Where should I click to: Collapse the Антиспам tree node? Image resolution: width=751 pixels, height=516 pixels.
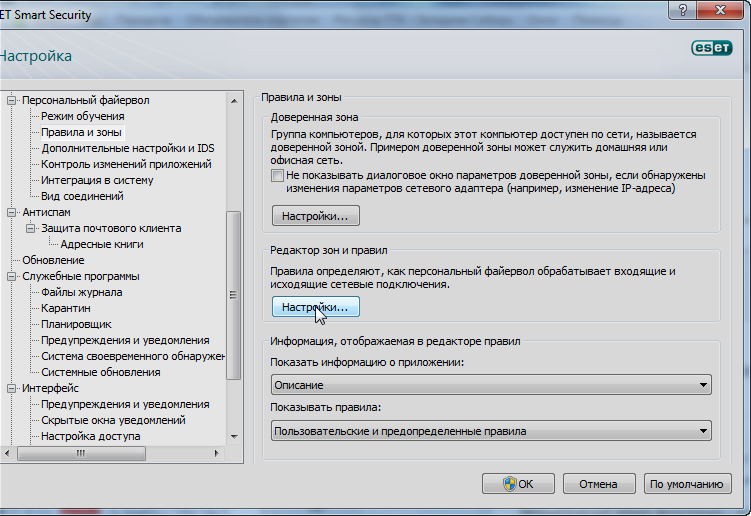click(11, 212)
